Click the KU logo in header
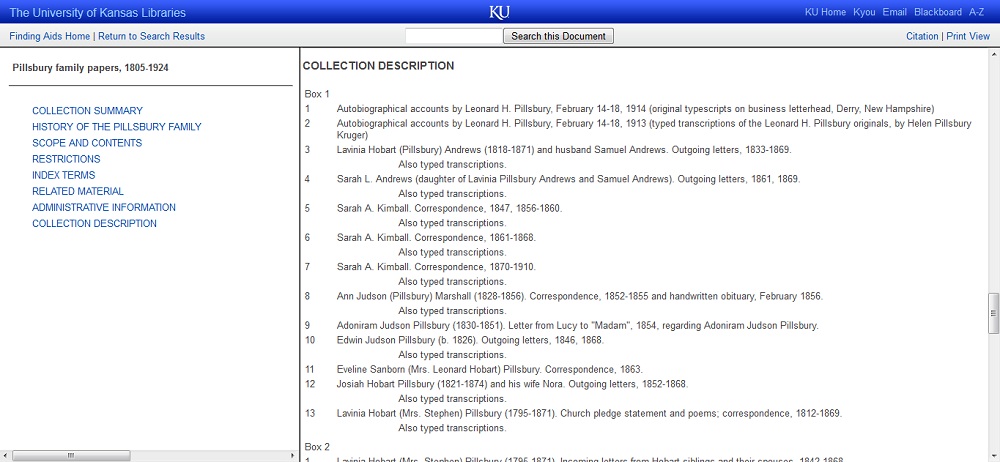 [x=499, y=12]
